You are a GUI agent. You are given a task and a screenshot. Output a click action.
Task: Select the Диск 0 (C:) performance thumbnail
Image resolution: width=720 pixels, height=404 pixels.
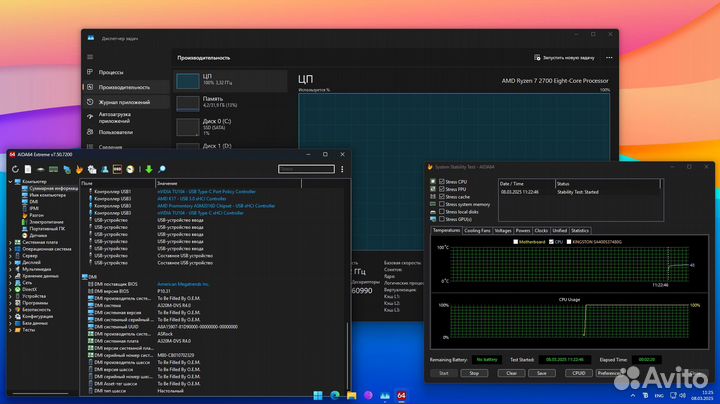[x=188, y=127]
